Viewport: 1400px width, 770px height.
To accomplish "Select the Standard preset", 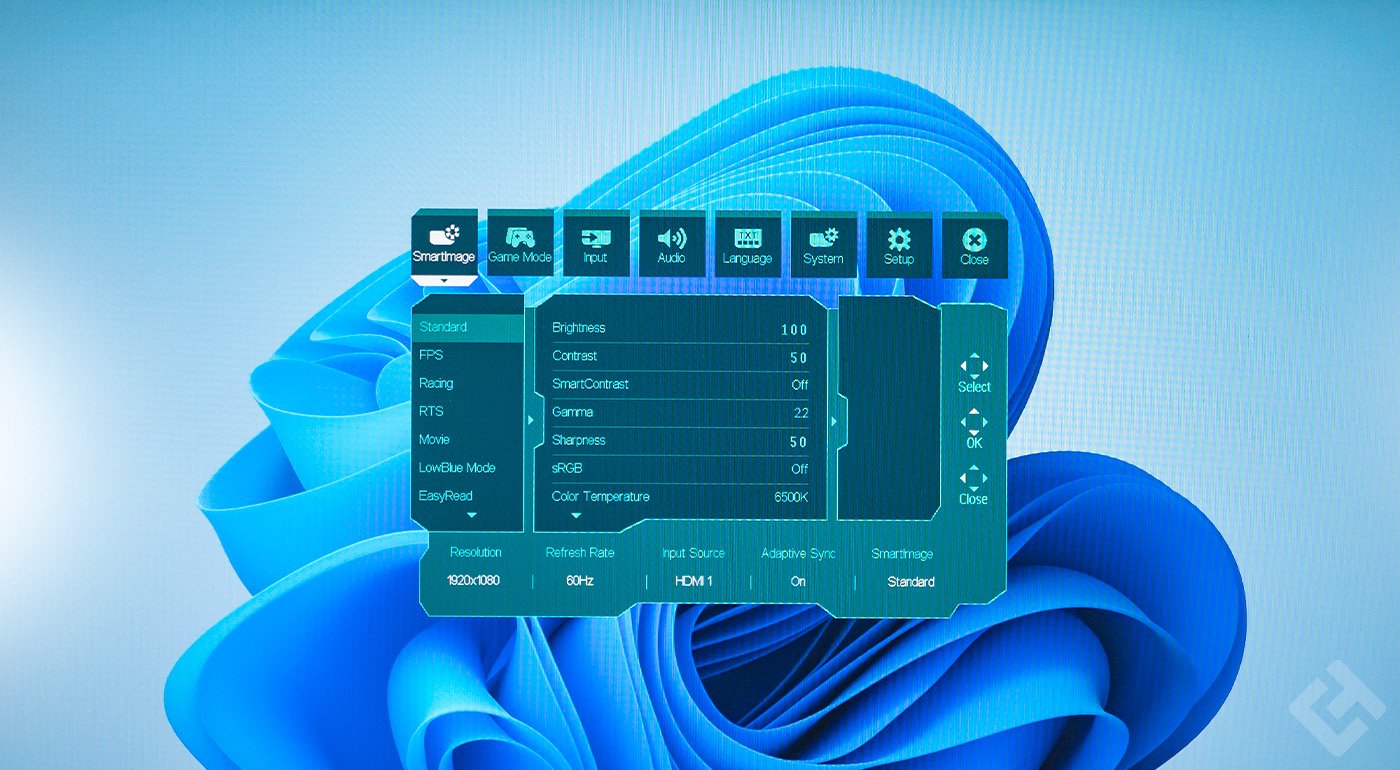I will pos(467,327).
